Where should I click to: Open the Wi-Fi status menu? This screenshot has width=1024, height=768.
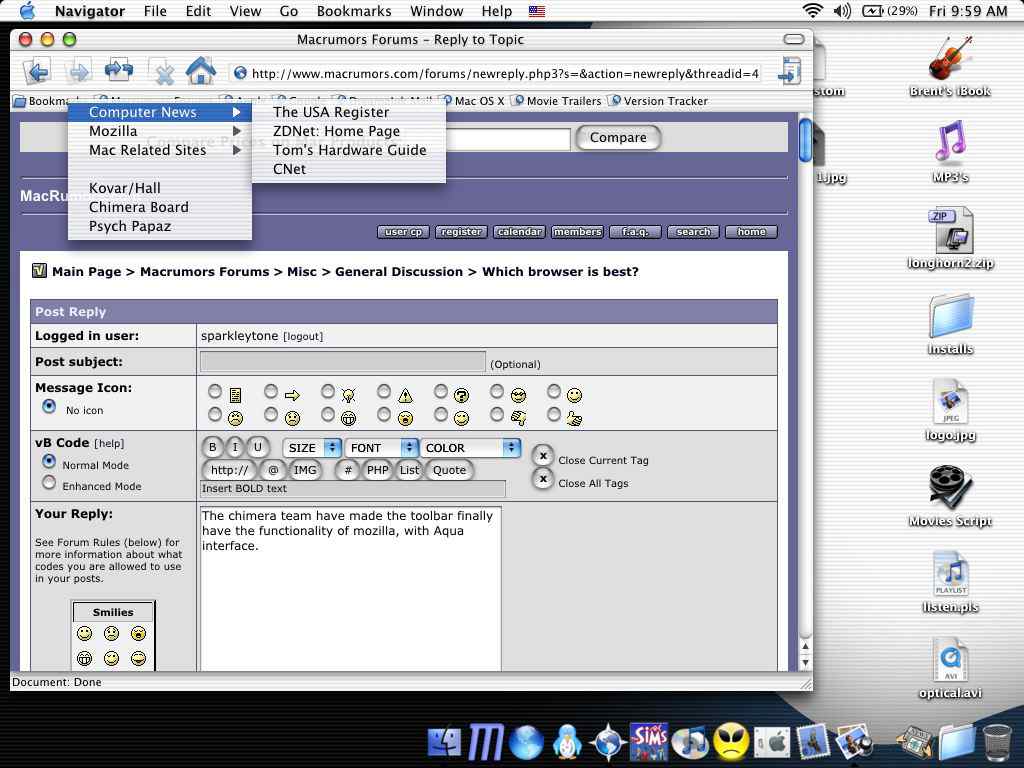pos(812,10)
